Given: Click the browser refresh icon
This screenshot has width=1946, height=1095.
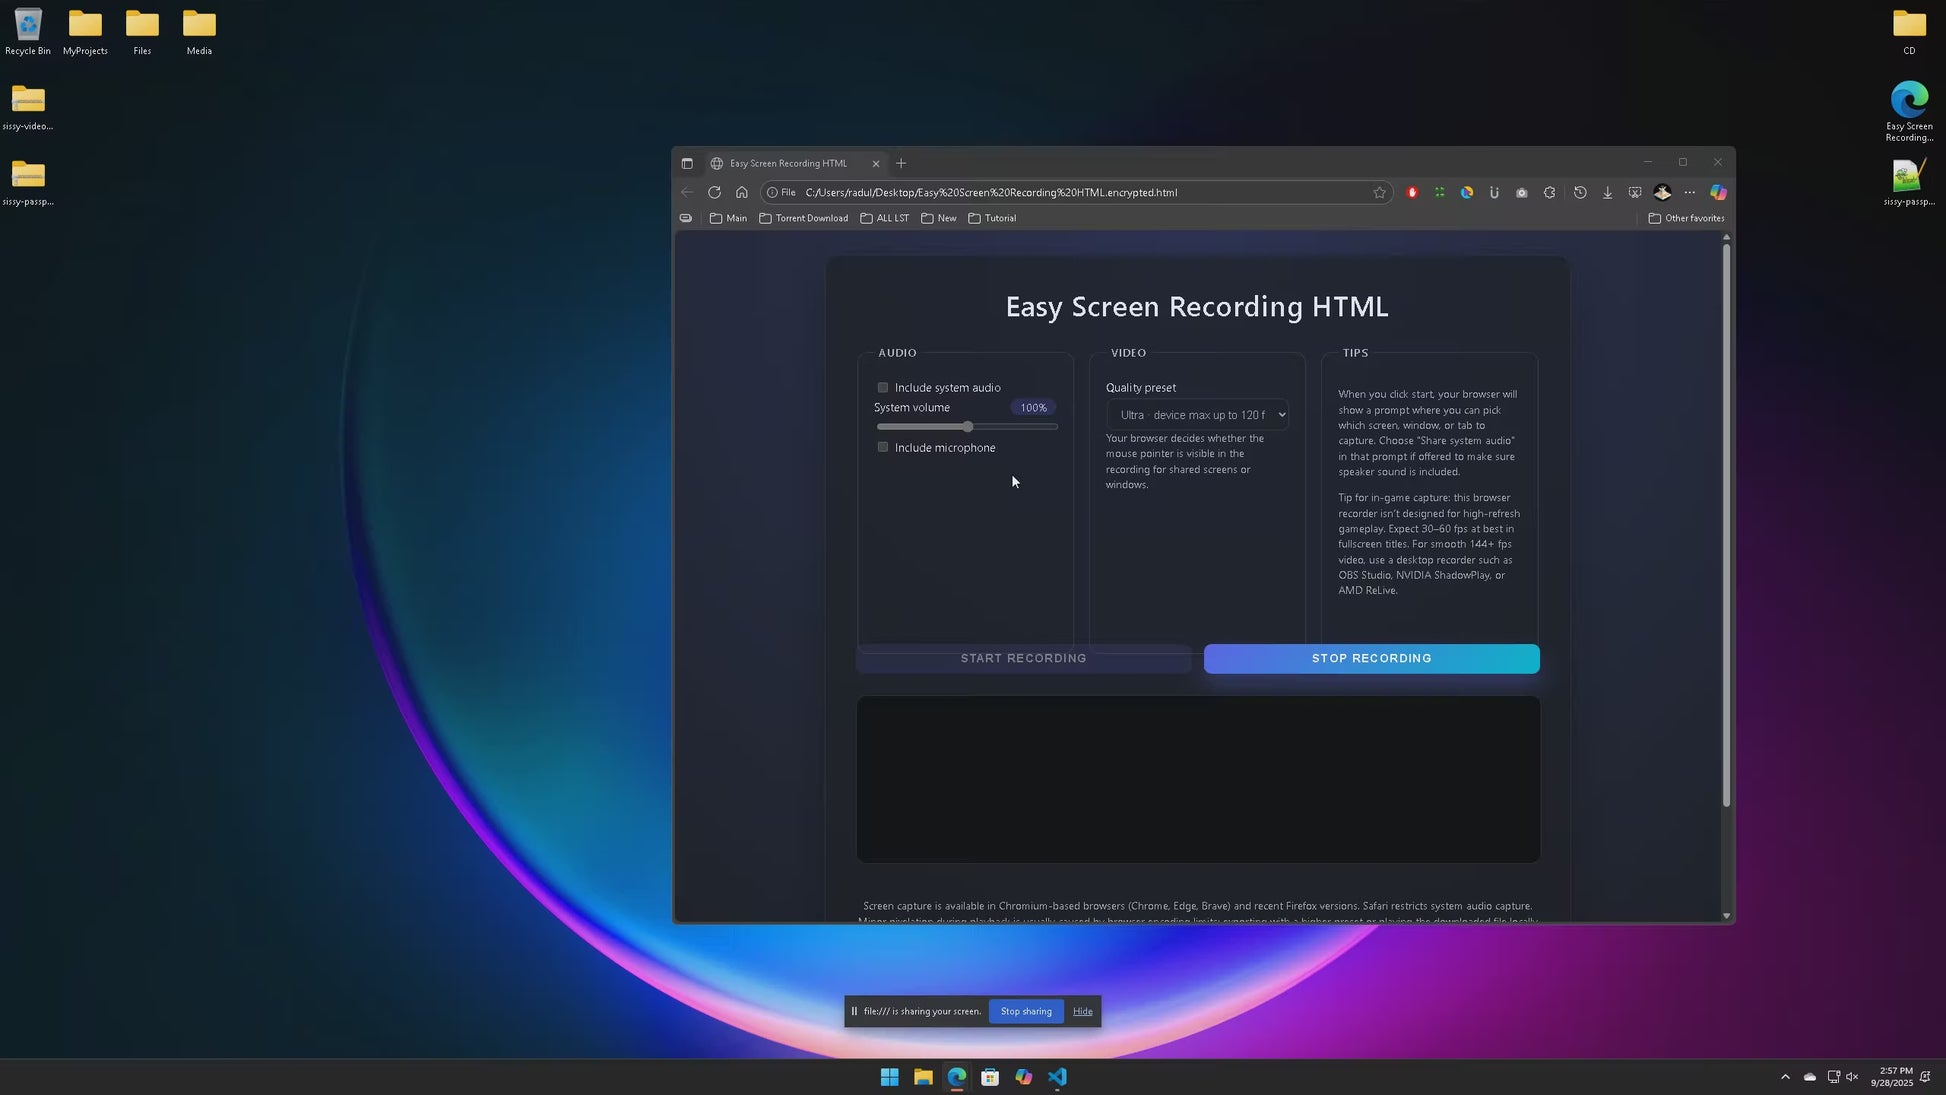Looking at the screenshot, I should pos(714,192).
